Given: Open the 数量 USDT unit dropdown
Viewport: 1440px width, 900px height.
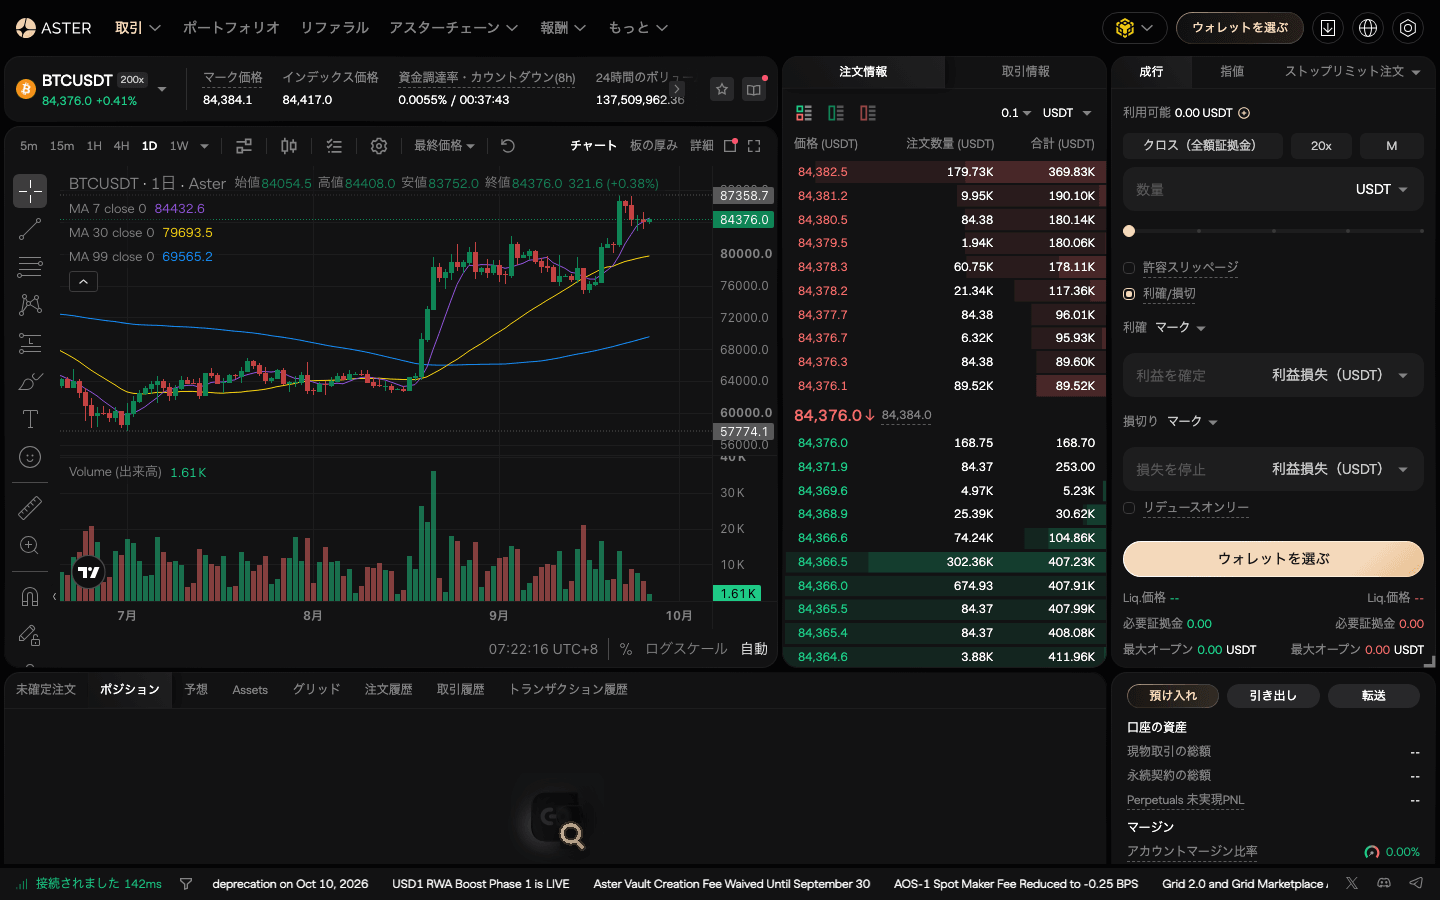Looking at the screenshot, I should (x=1381, y=189).
